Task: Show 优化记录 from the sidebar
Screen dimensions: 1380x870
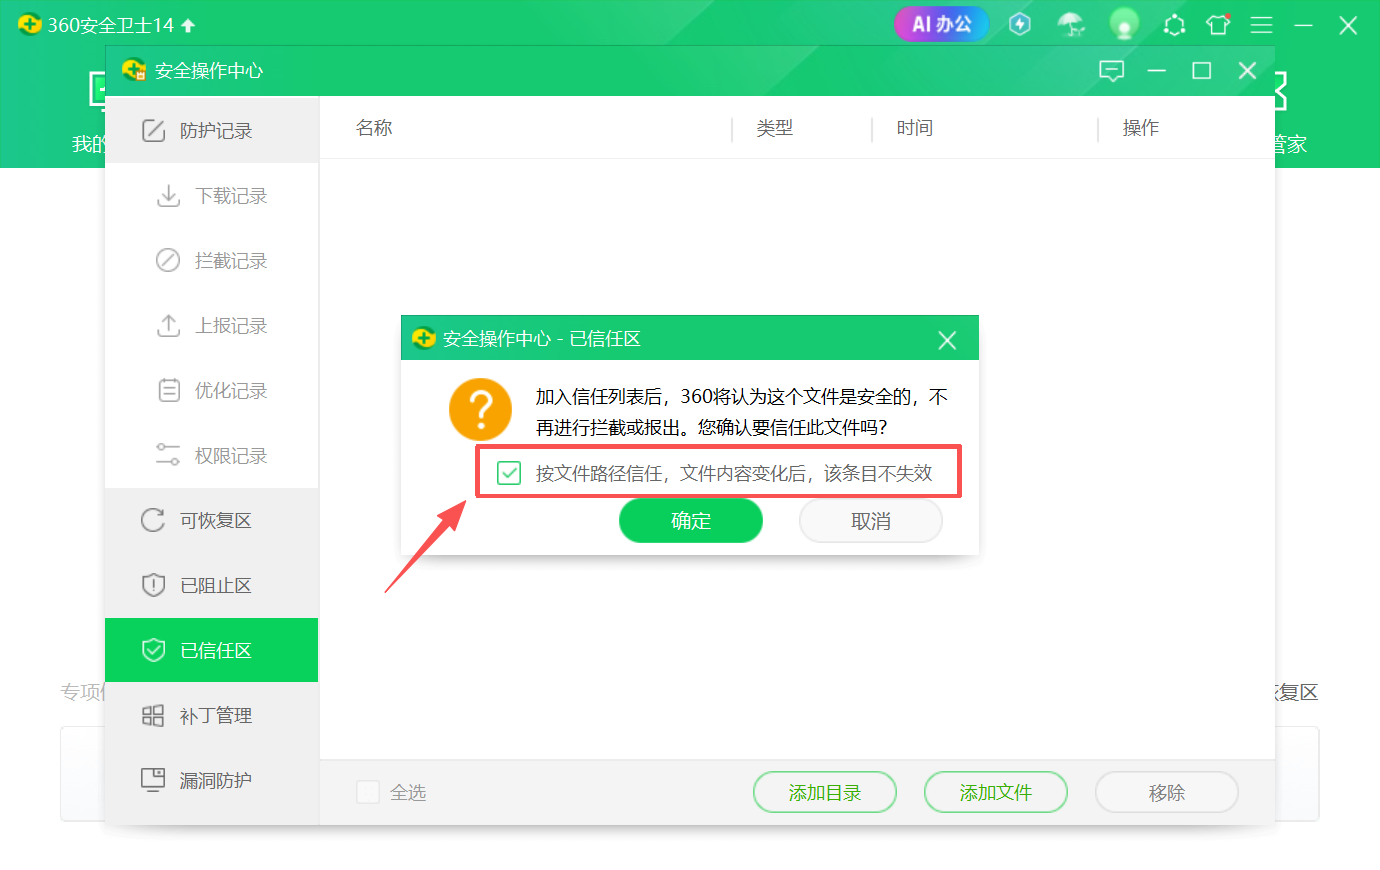Action: click(x=212, y=390)
